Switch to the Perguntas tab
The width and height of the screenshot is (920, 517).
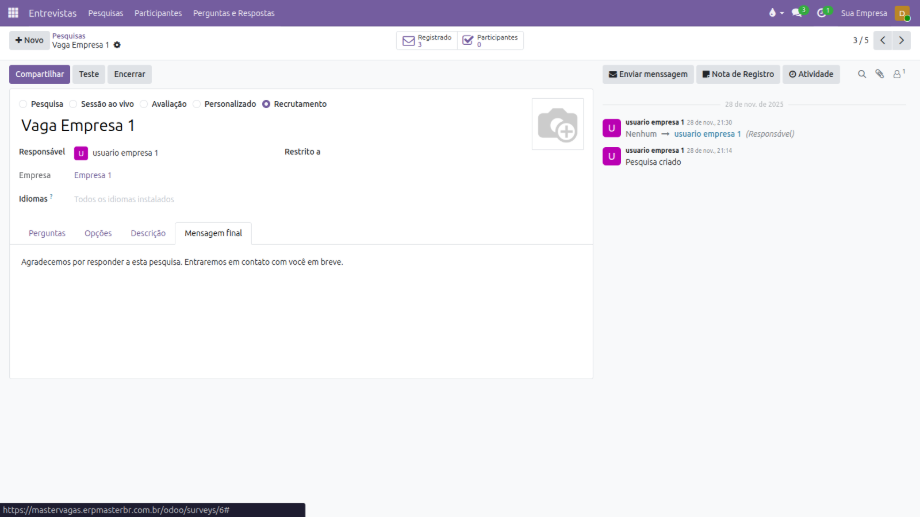click(x=47, y=233)
